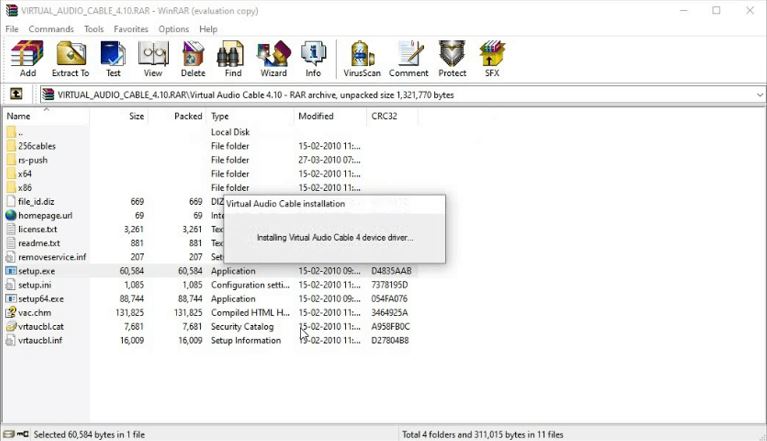Select the file_id.diz file

36,201
